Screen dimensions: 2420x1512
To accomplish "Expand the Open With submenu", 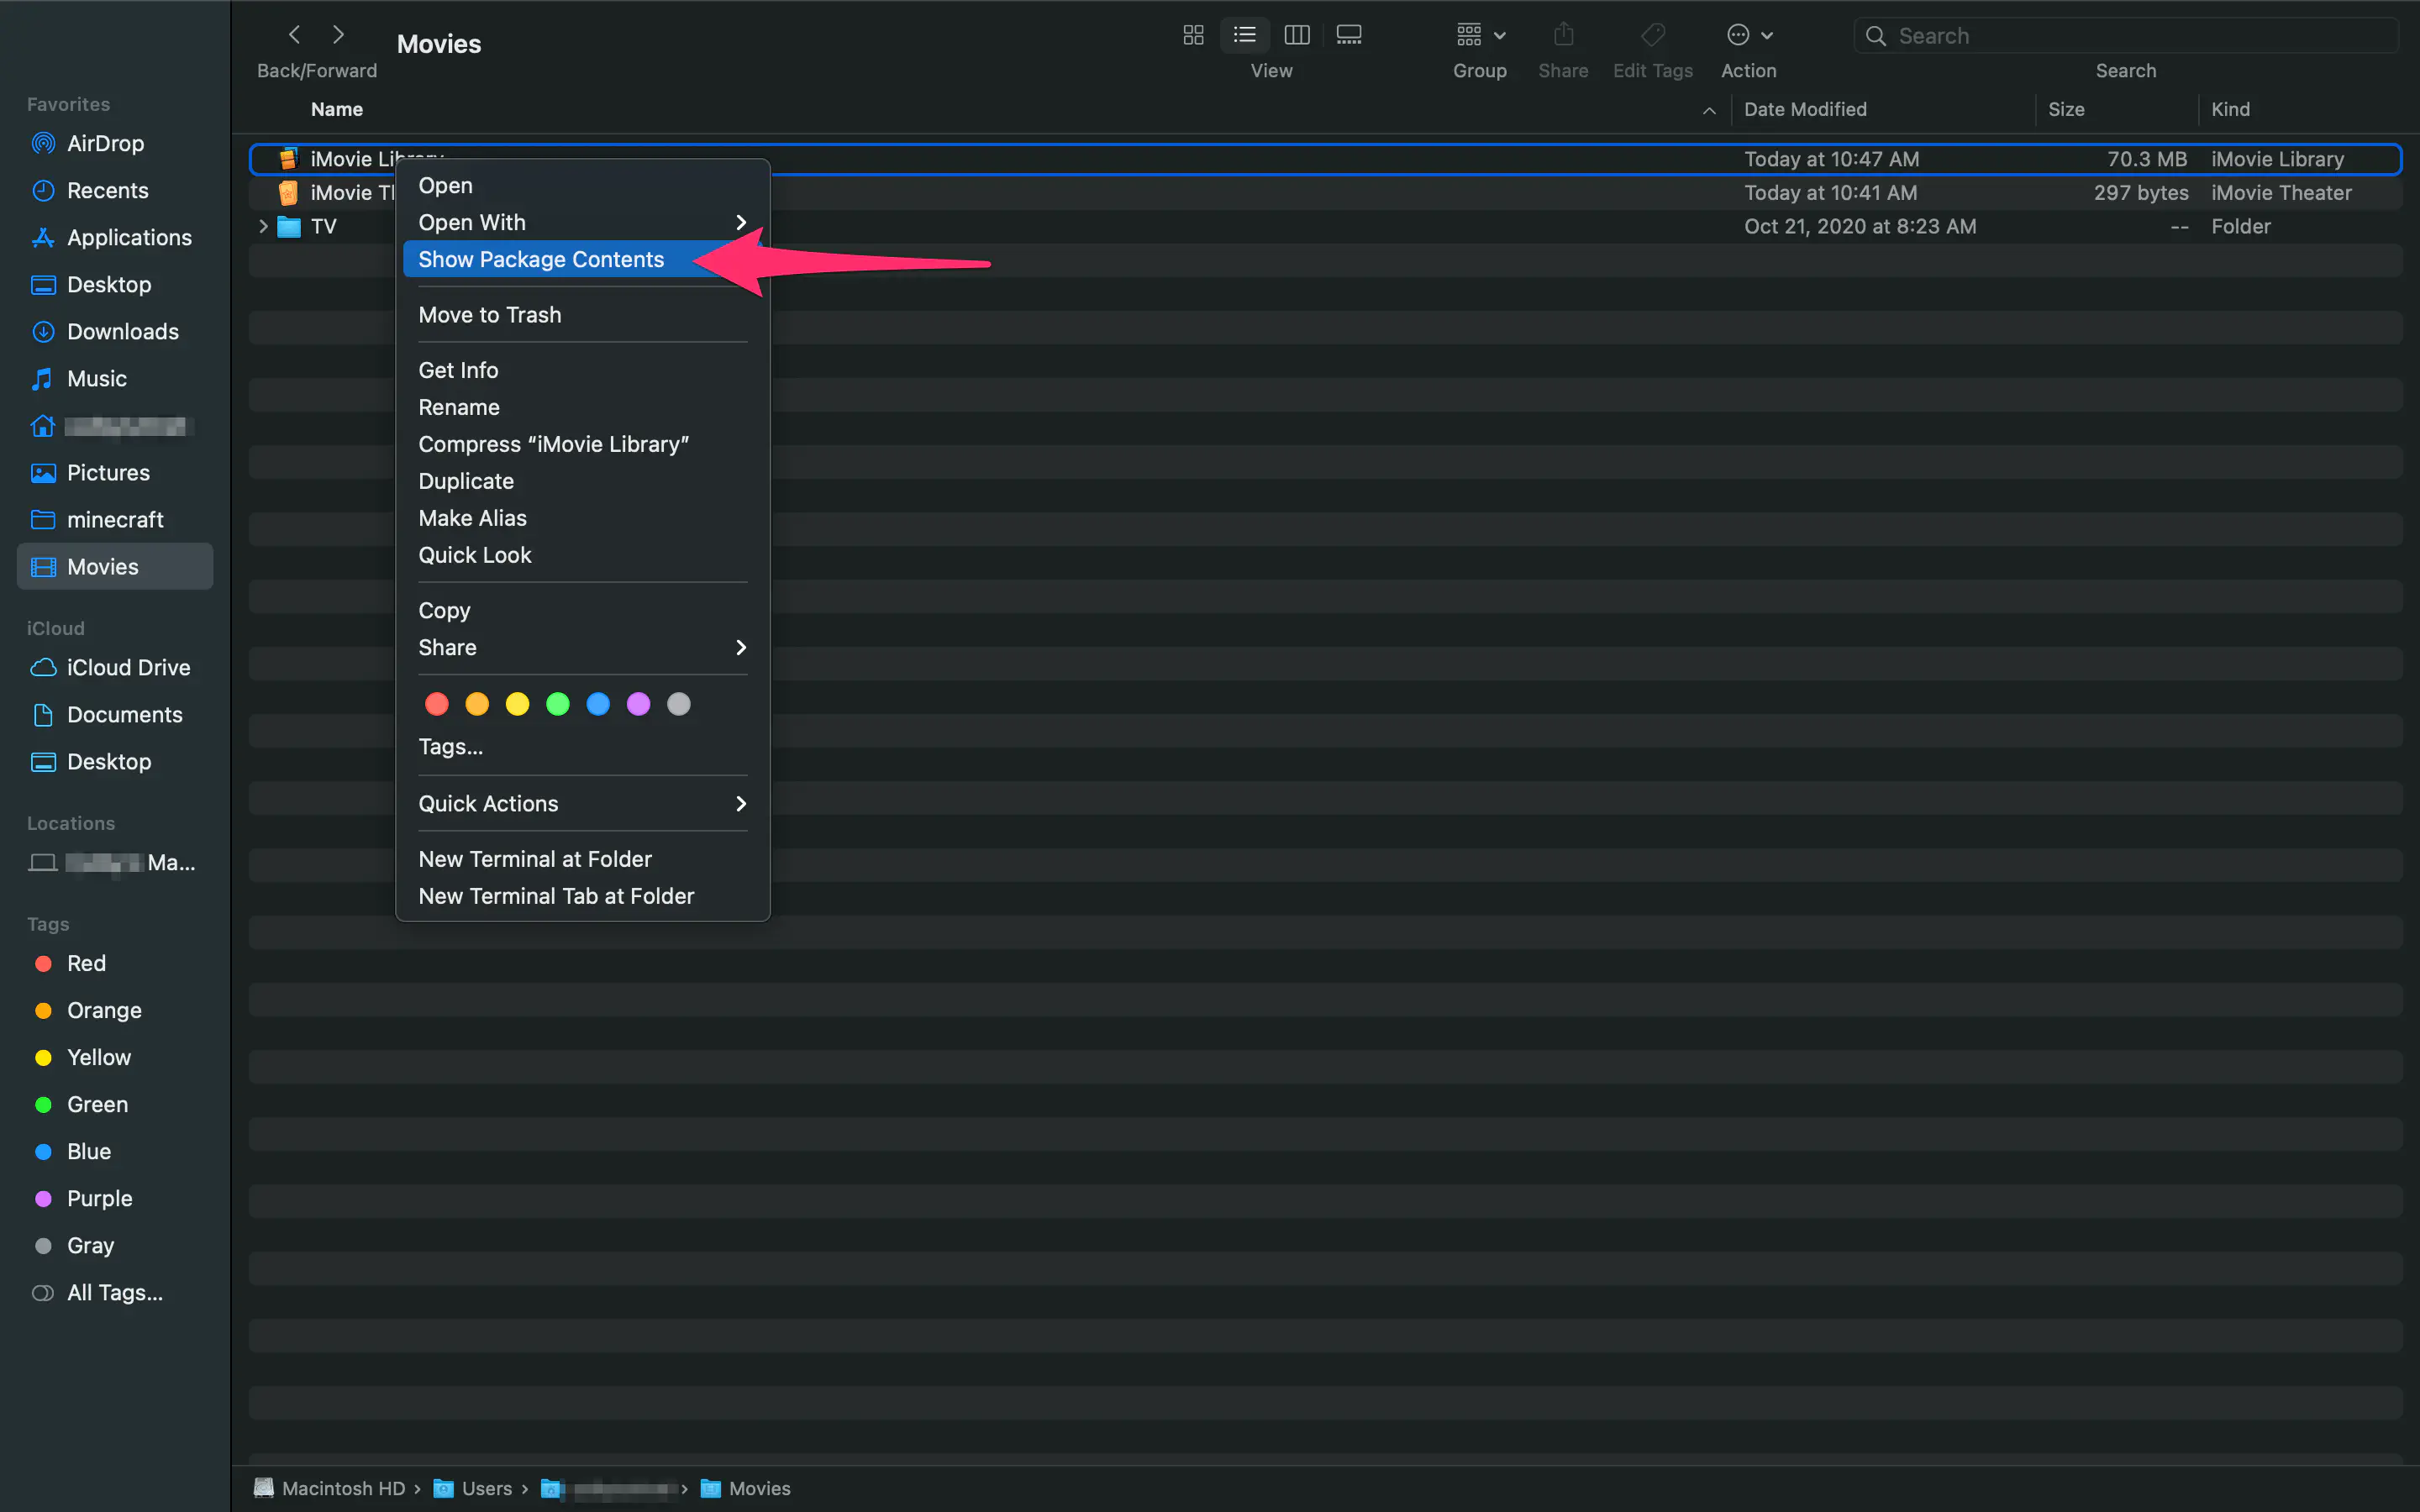I will coord(583,223).
